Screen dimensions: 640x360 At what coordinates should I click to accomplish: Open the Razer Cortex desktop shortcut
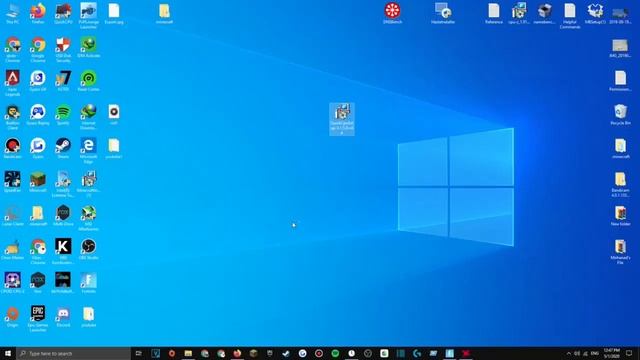(x=89, y=81)
